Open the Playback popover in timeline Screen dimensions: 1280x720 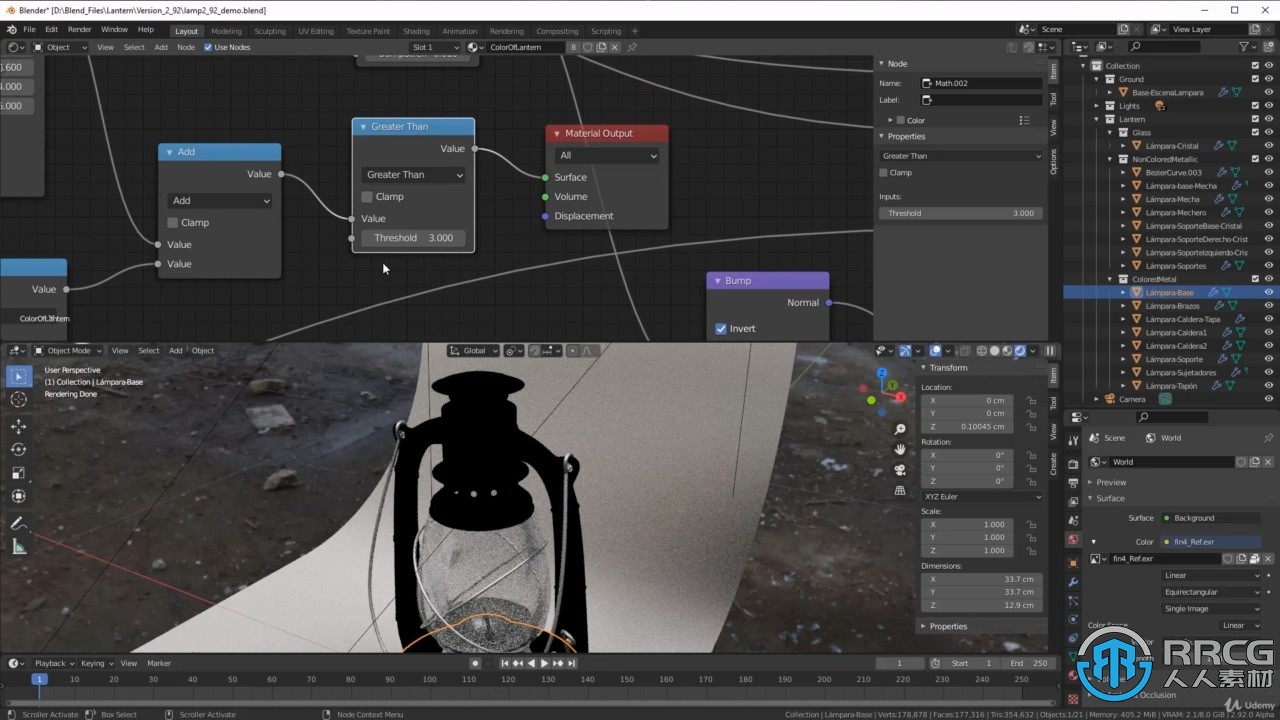[54, 663]
